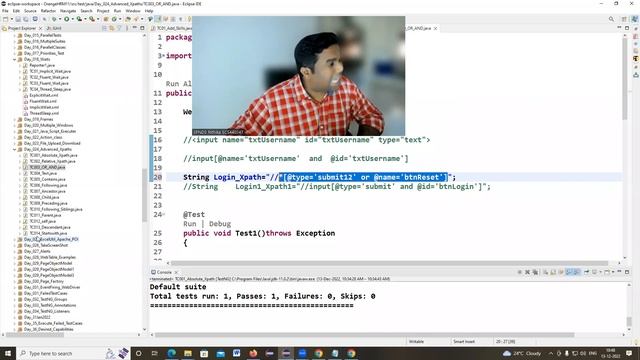Collapse the Day_024_Advanced_Xpaths folder
The width and height of the screenshot is (640, 360).
[15, 149]
